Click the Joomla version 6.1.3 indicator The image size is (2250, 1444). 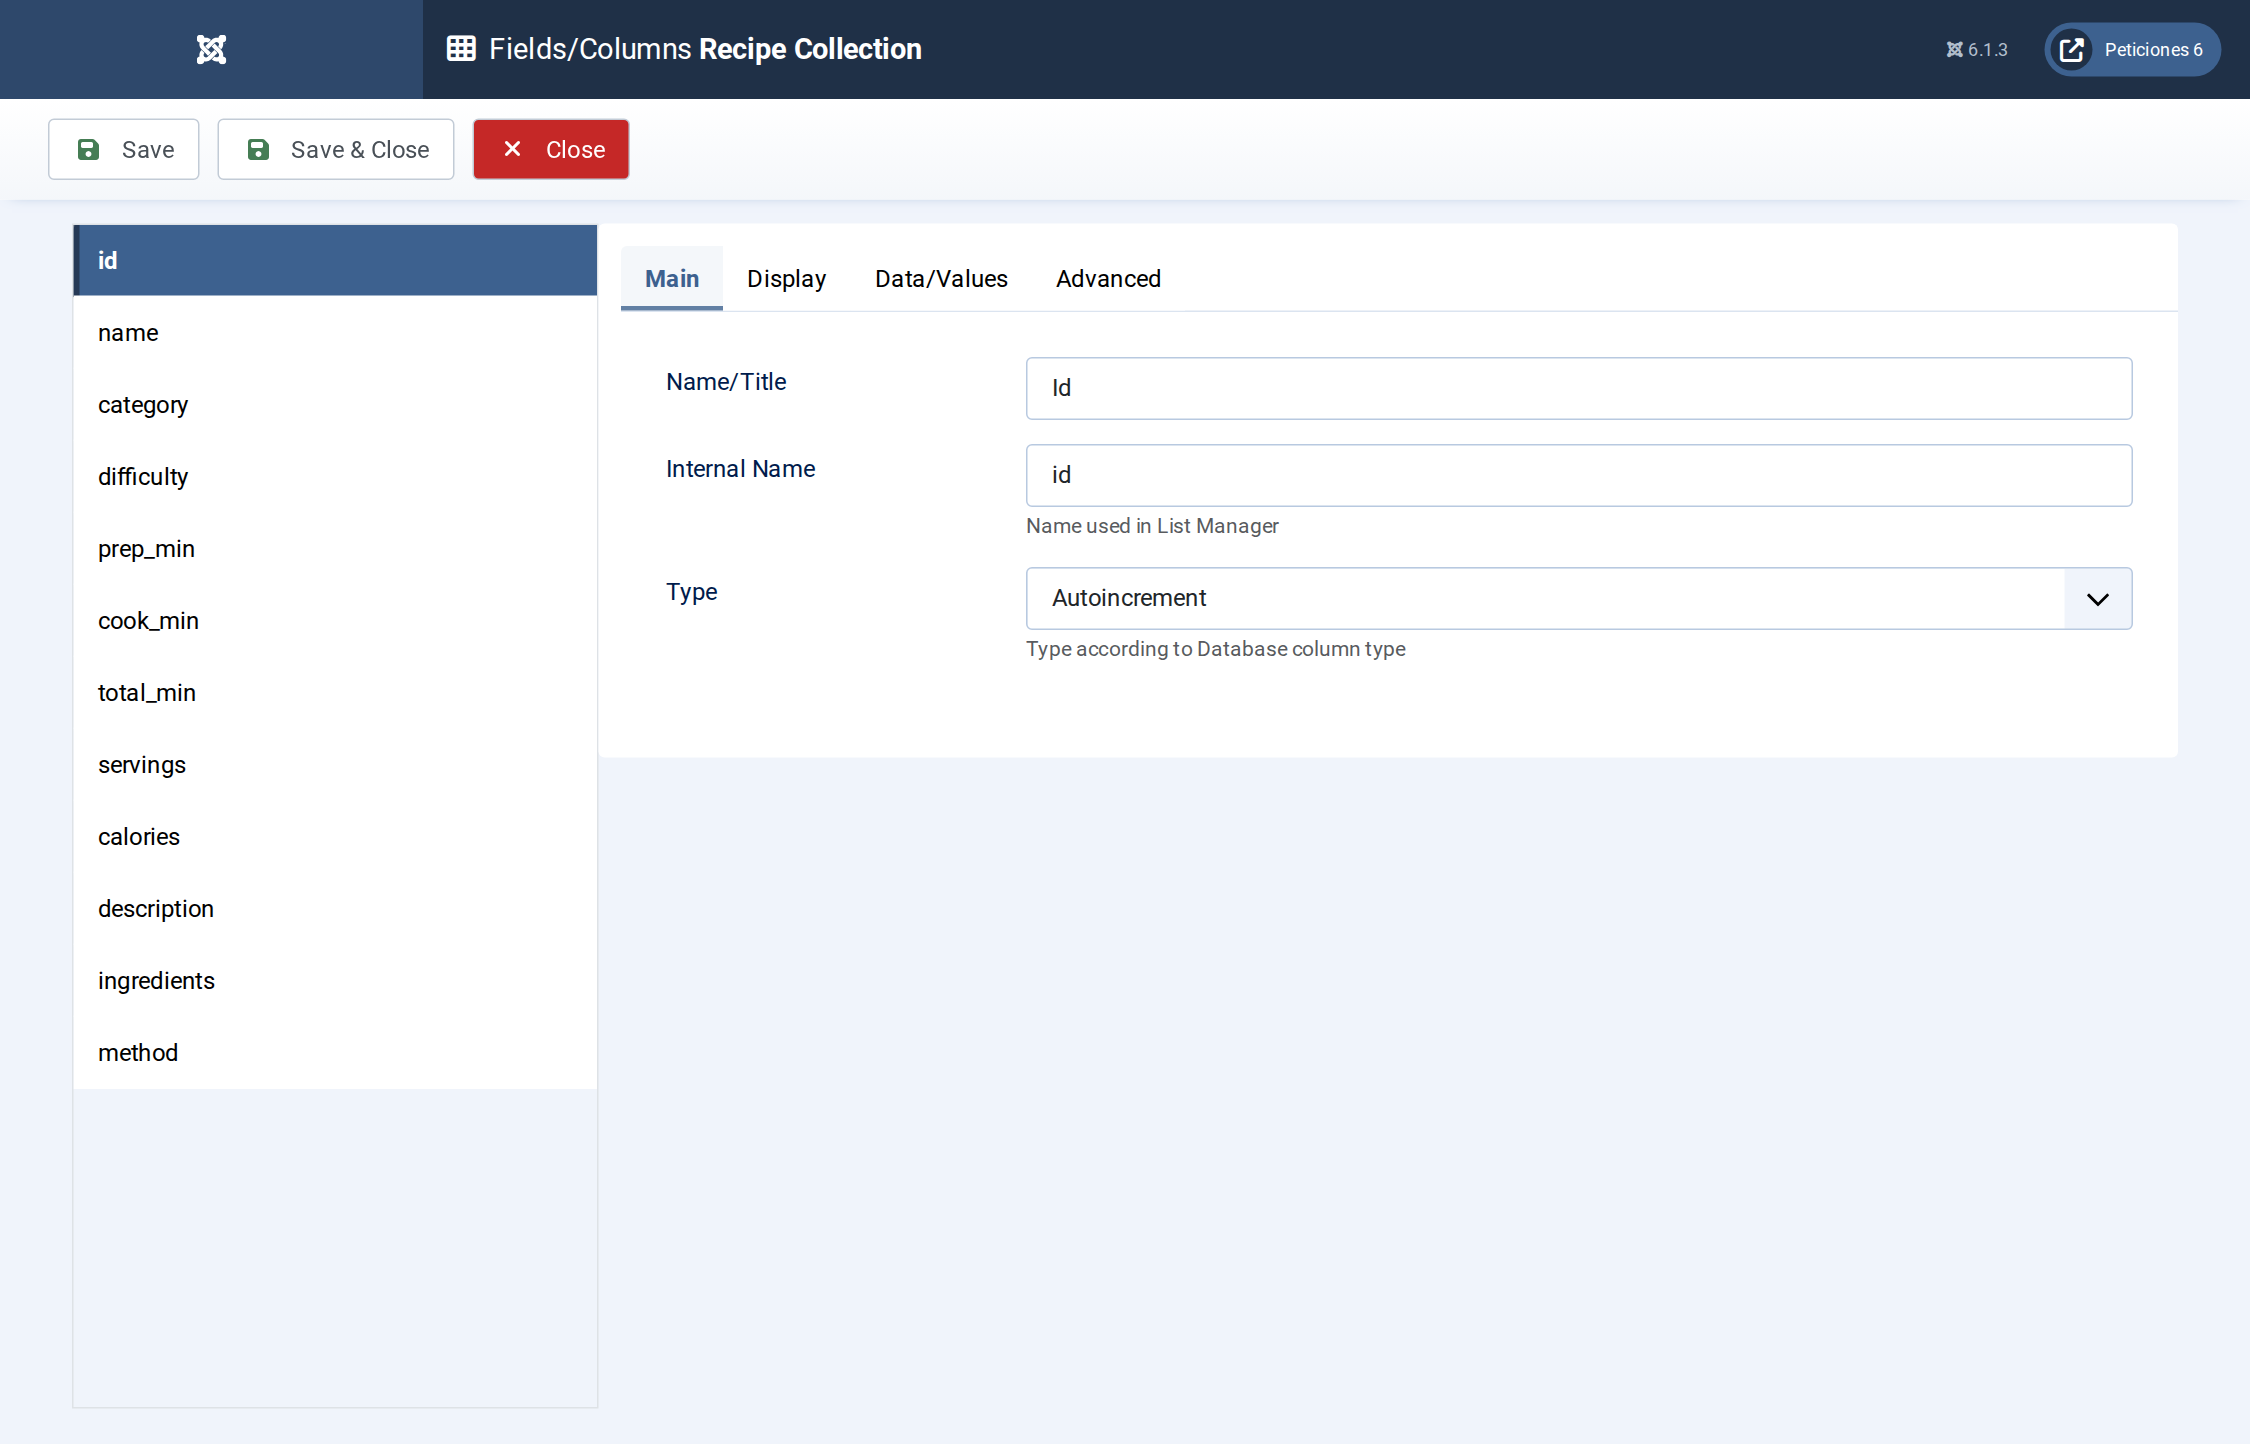(1976, 50)
